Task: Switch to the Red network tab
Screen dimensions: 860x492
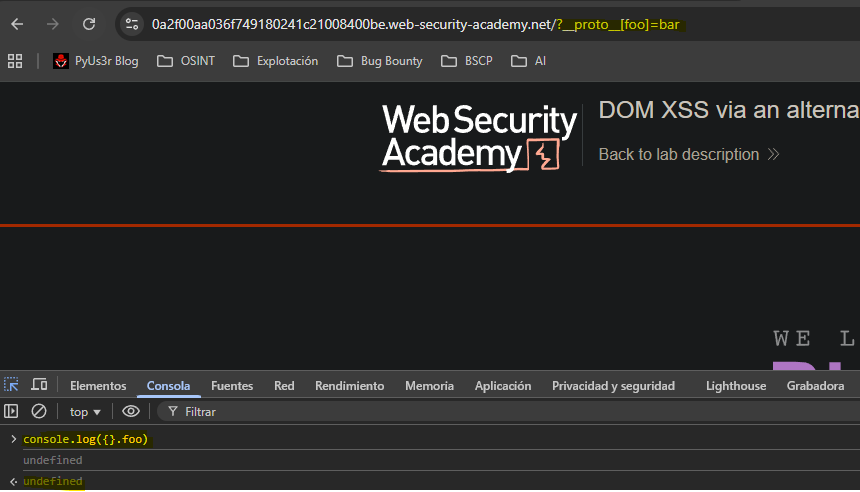Action: point(284,386)
